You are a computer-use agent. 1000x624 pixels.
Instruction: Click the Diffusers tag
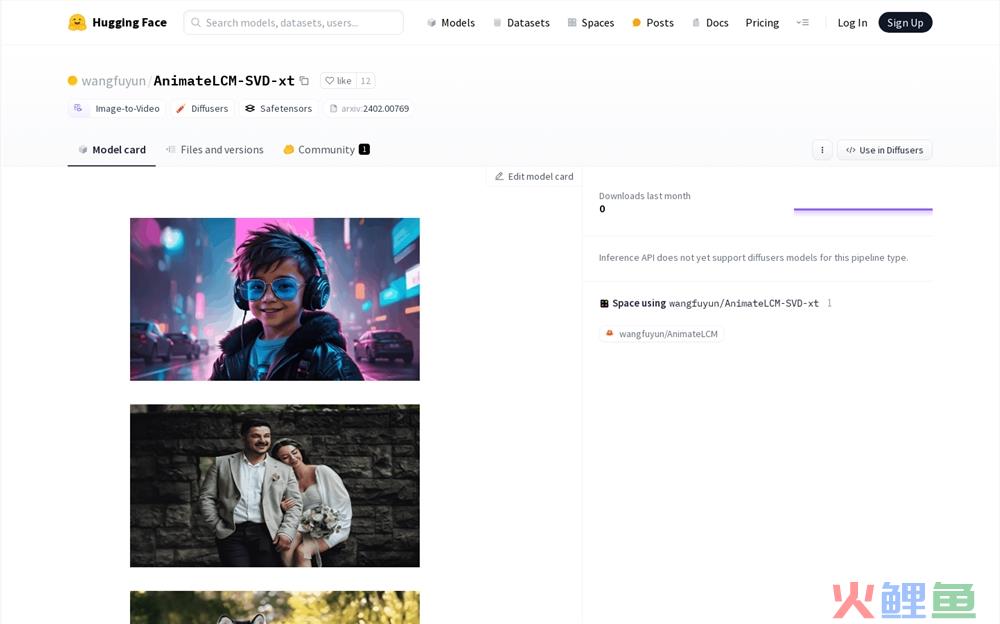(202, 108)
